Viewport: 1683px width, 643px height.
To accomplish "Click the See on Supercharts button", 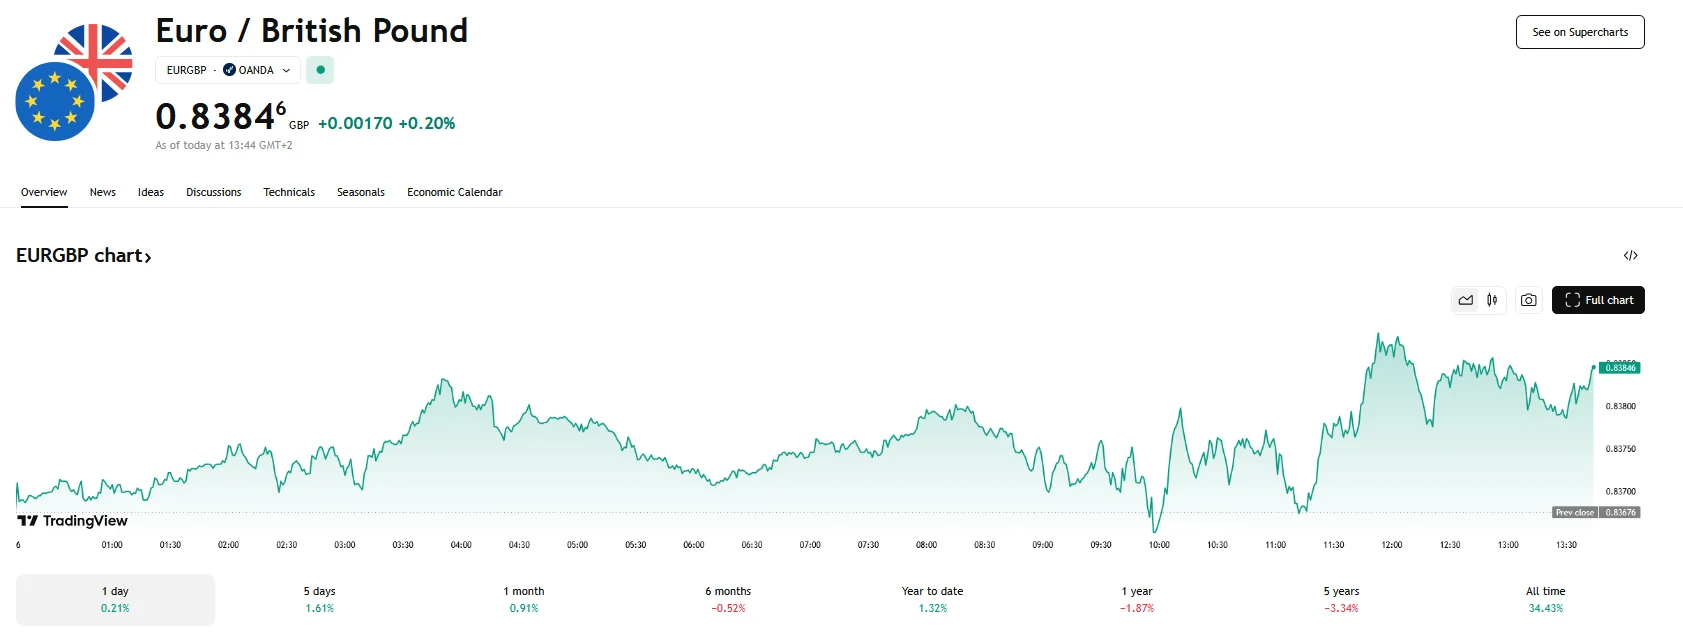I will pyautogui.click(x=1580, y=32).
